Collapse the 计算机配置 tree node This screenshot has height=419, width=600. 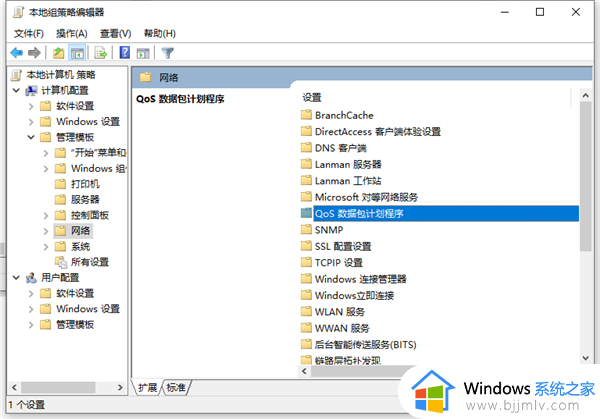[16, 91]
